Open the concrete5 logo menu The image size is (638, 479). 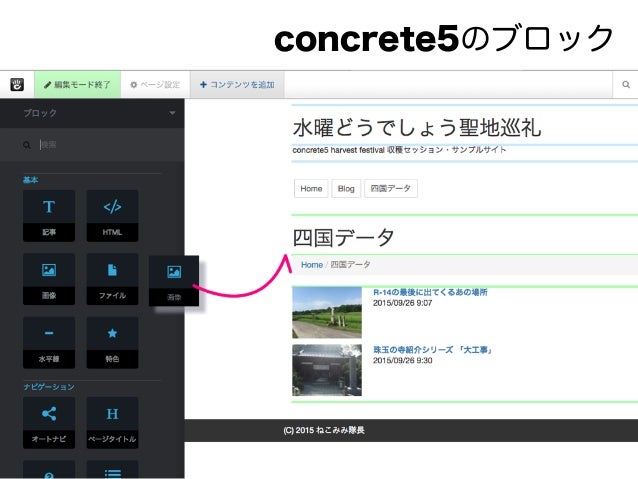click(17, 84)
